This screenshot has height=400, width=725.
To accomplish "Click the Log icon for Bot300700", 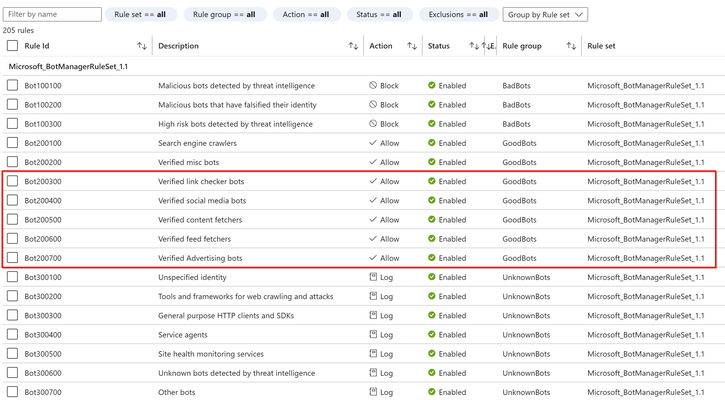I will [x=373, y=392].
